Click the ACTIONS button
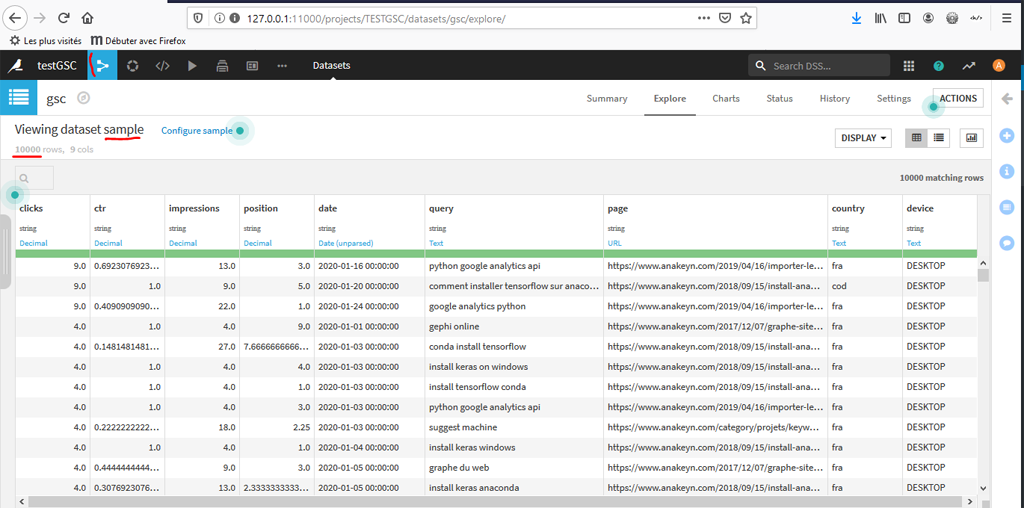The height and width of the screenshot is (508, 1024). [x=958, y=98]
